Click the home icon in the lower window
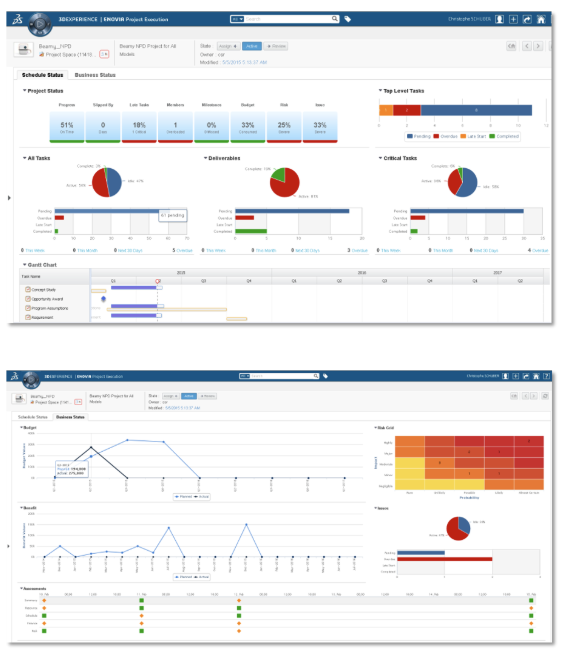The height and width of the screenshot is (660, 574). coord(536,376)
